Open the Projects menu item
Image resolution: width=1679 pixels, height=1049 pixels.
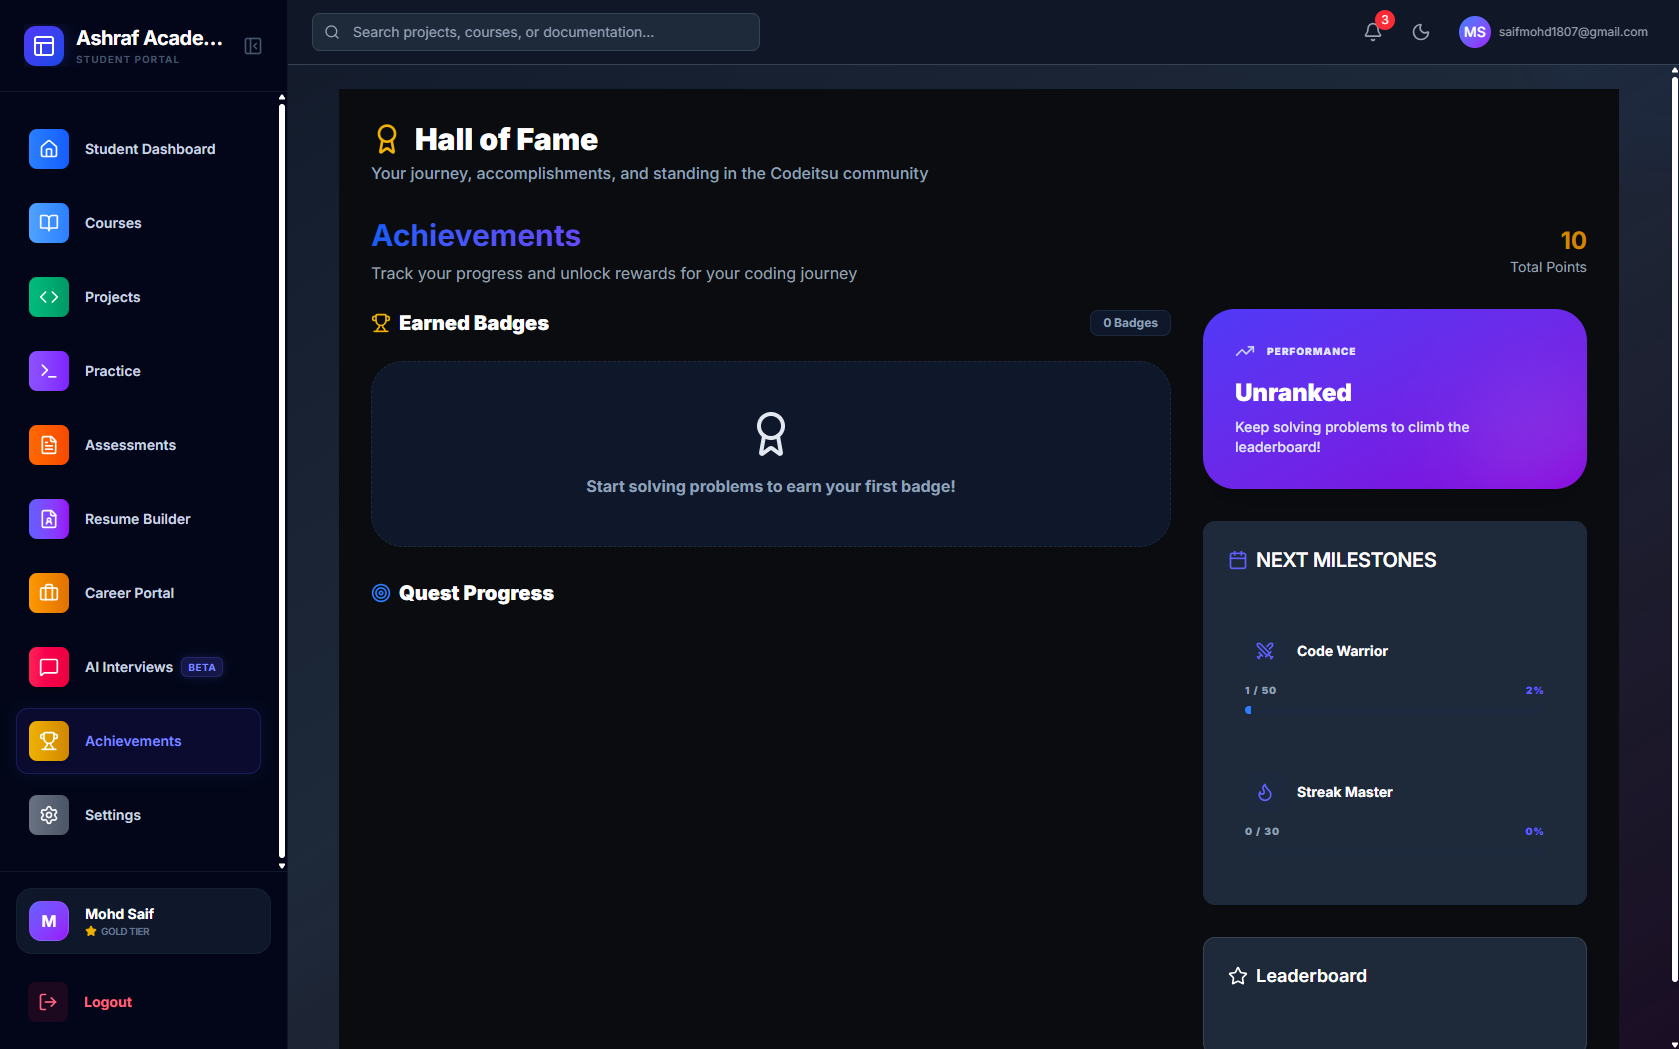click(138, 297)
